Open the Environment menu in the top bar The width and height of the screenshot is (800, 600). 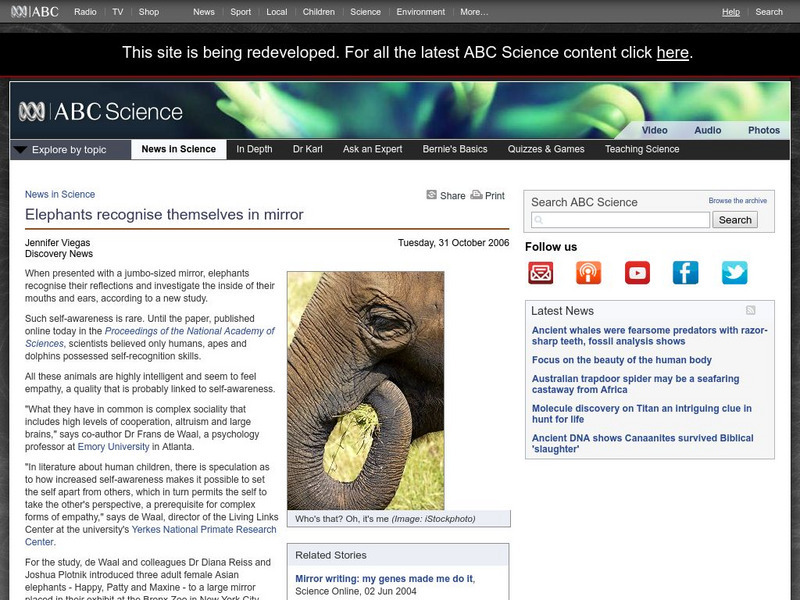tap(420, 12)
